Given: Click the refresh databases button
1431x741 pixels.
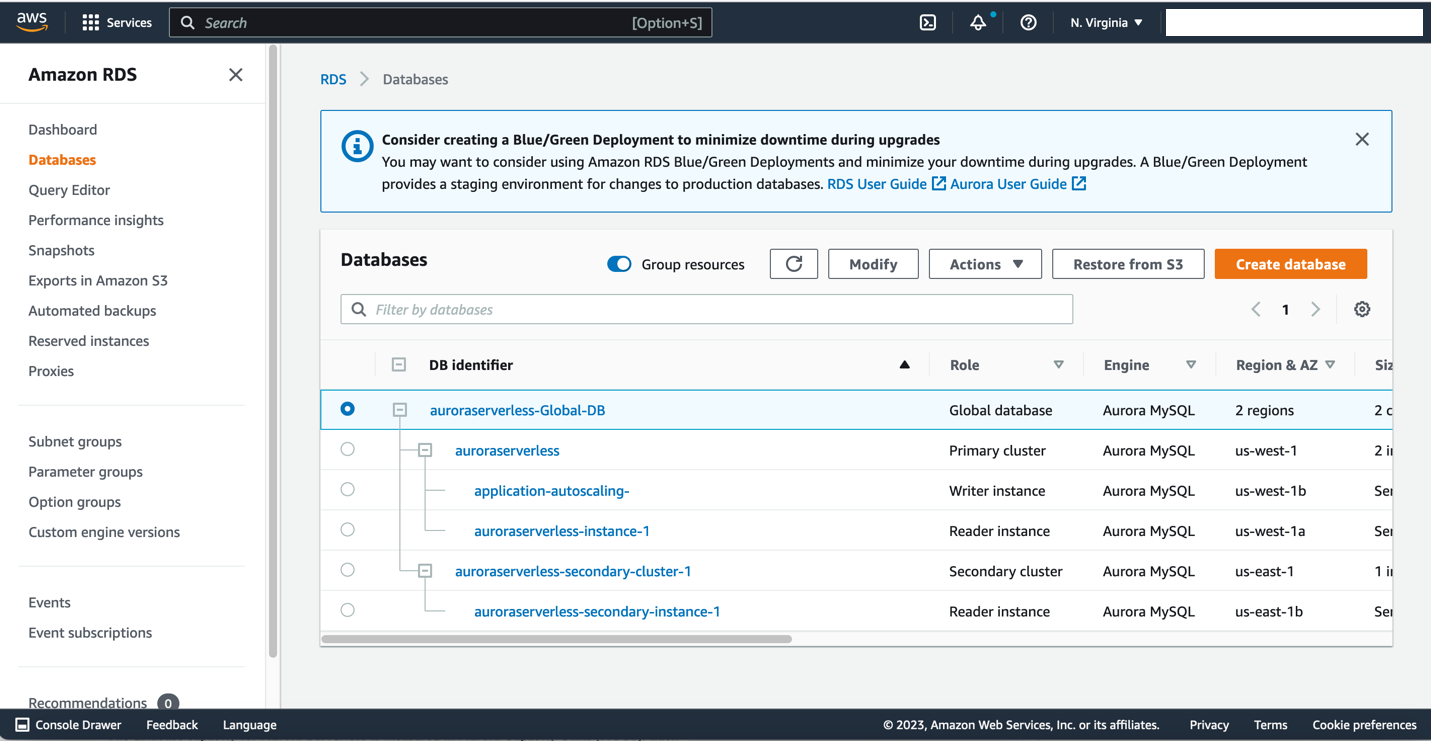Looking at the screenshot, I should click(x=794, y=264).
